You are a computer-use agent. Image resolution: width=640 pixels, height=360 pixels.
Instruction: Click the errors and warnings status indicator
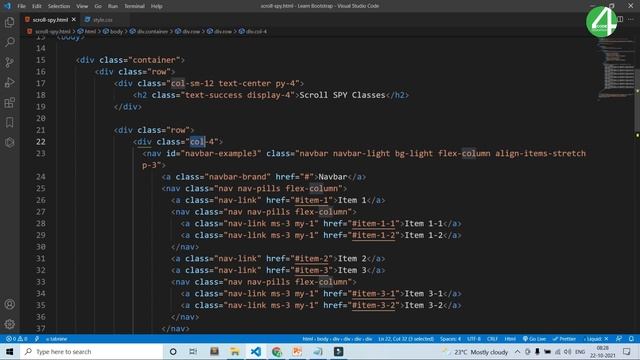pyautogui.click(x=16, y=339)
